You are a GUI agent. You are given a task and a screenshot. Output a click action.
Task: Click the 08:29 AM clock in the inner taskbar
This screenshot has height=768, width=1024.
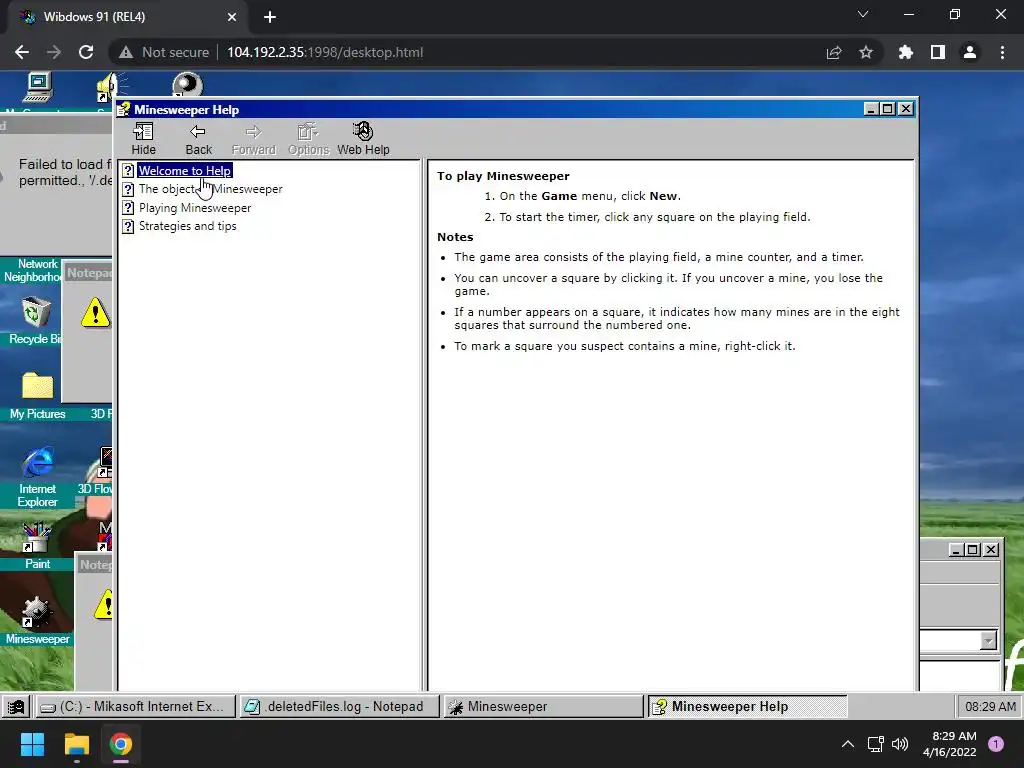[x=990, y=707]
